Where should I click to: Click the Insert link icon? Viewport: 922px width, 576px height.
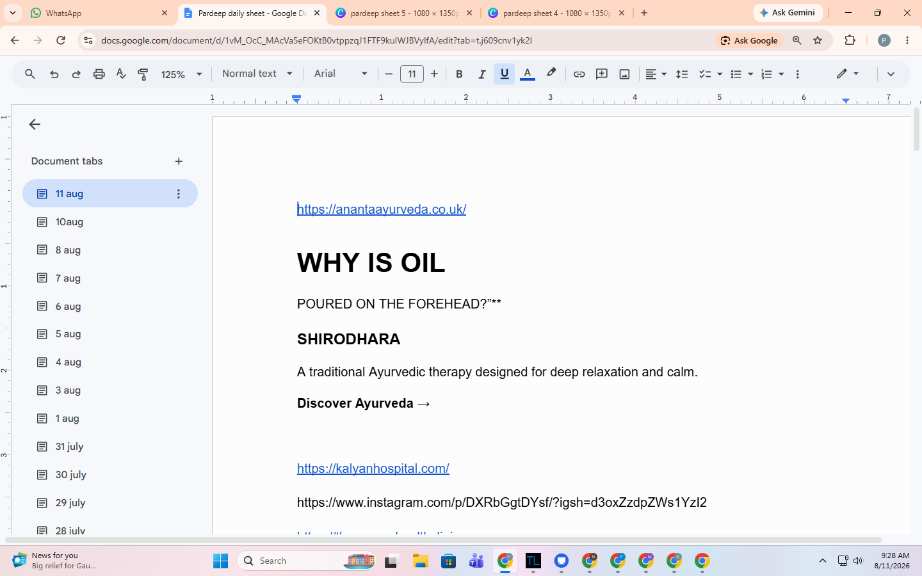coord(579,74)
